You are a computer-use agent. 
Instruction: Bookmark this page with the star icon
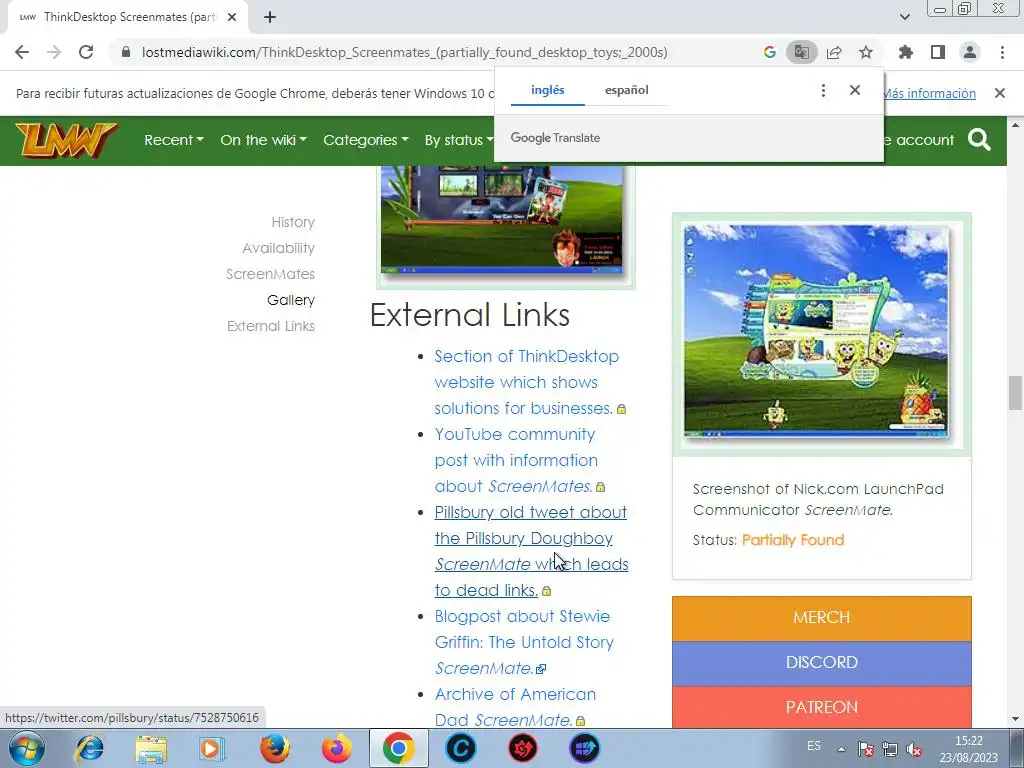tap(866, 52)
